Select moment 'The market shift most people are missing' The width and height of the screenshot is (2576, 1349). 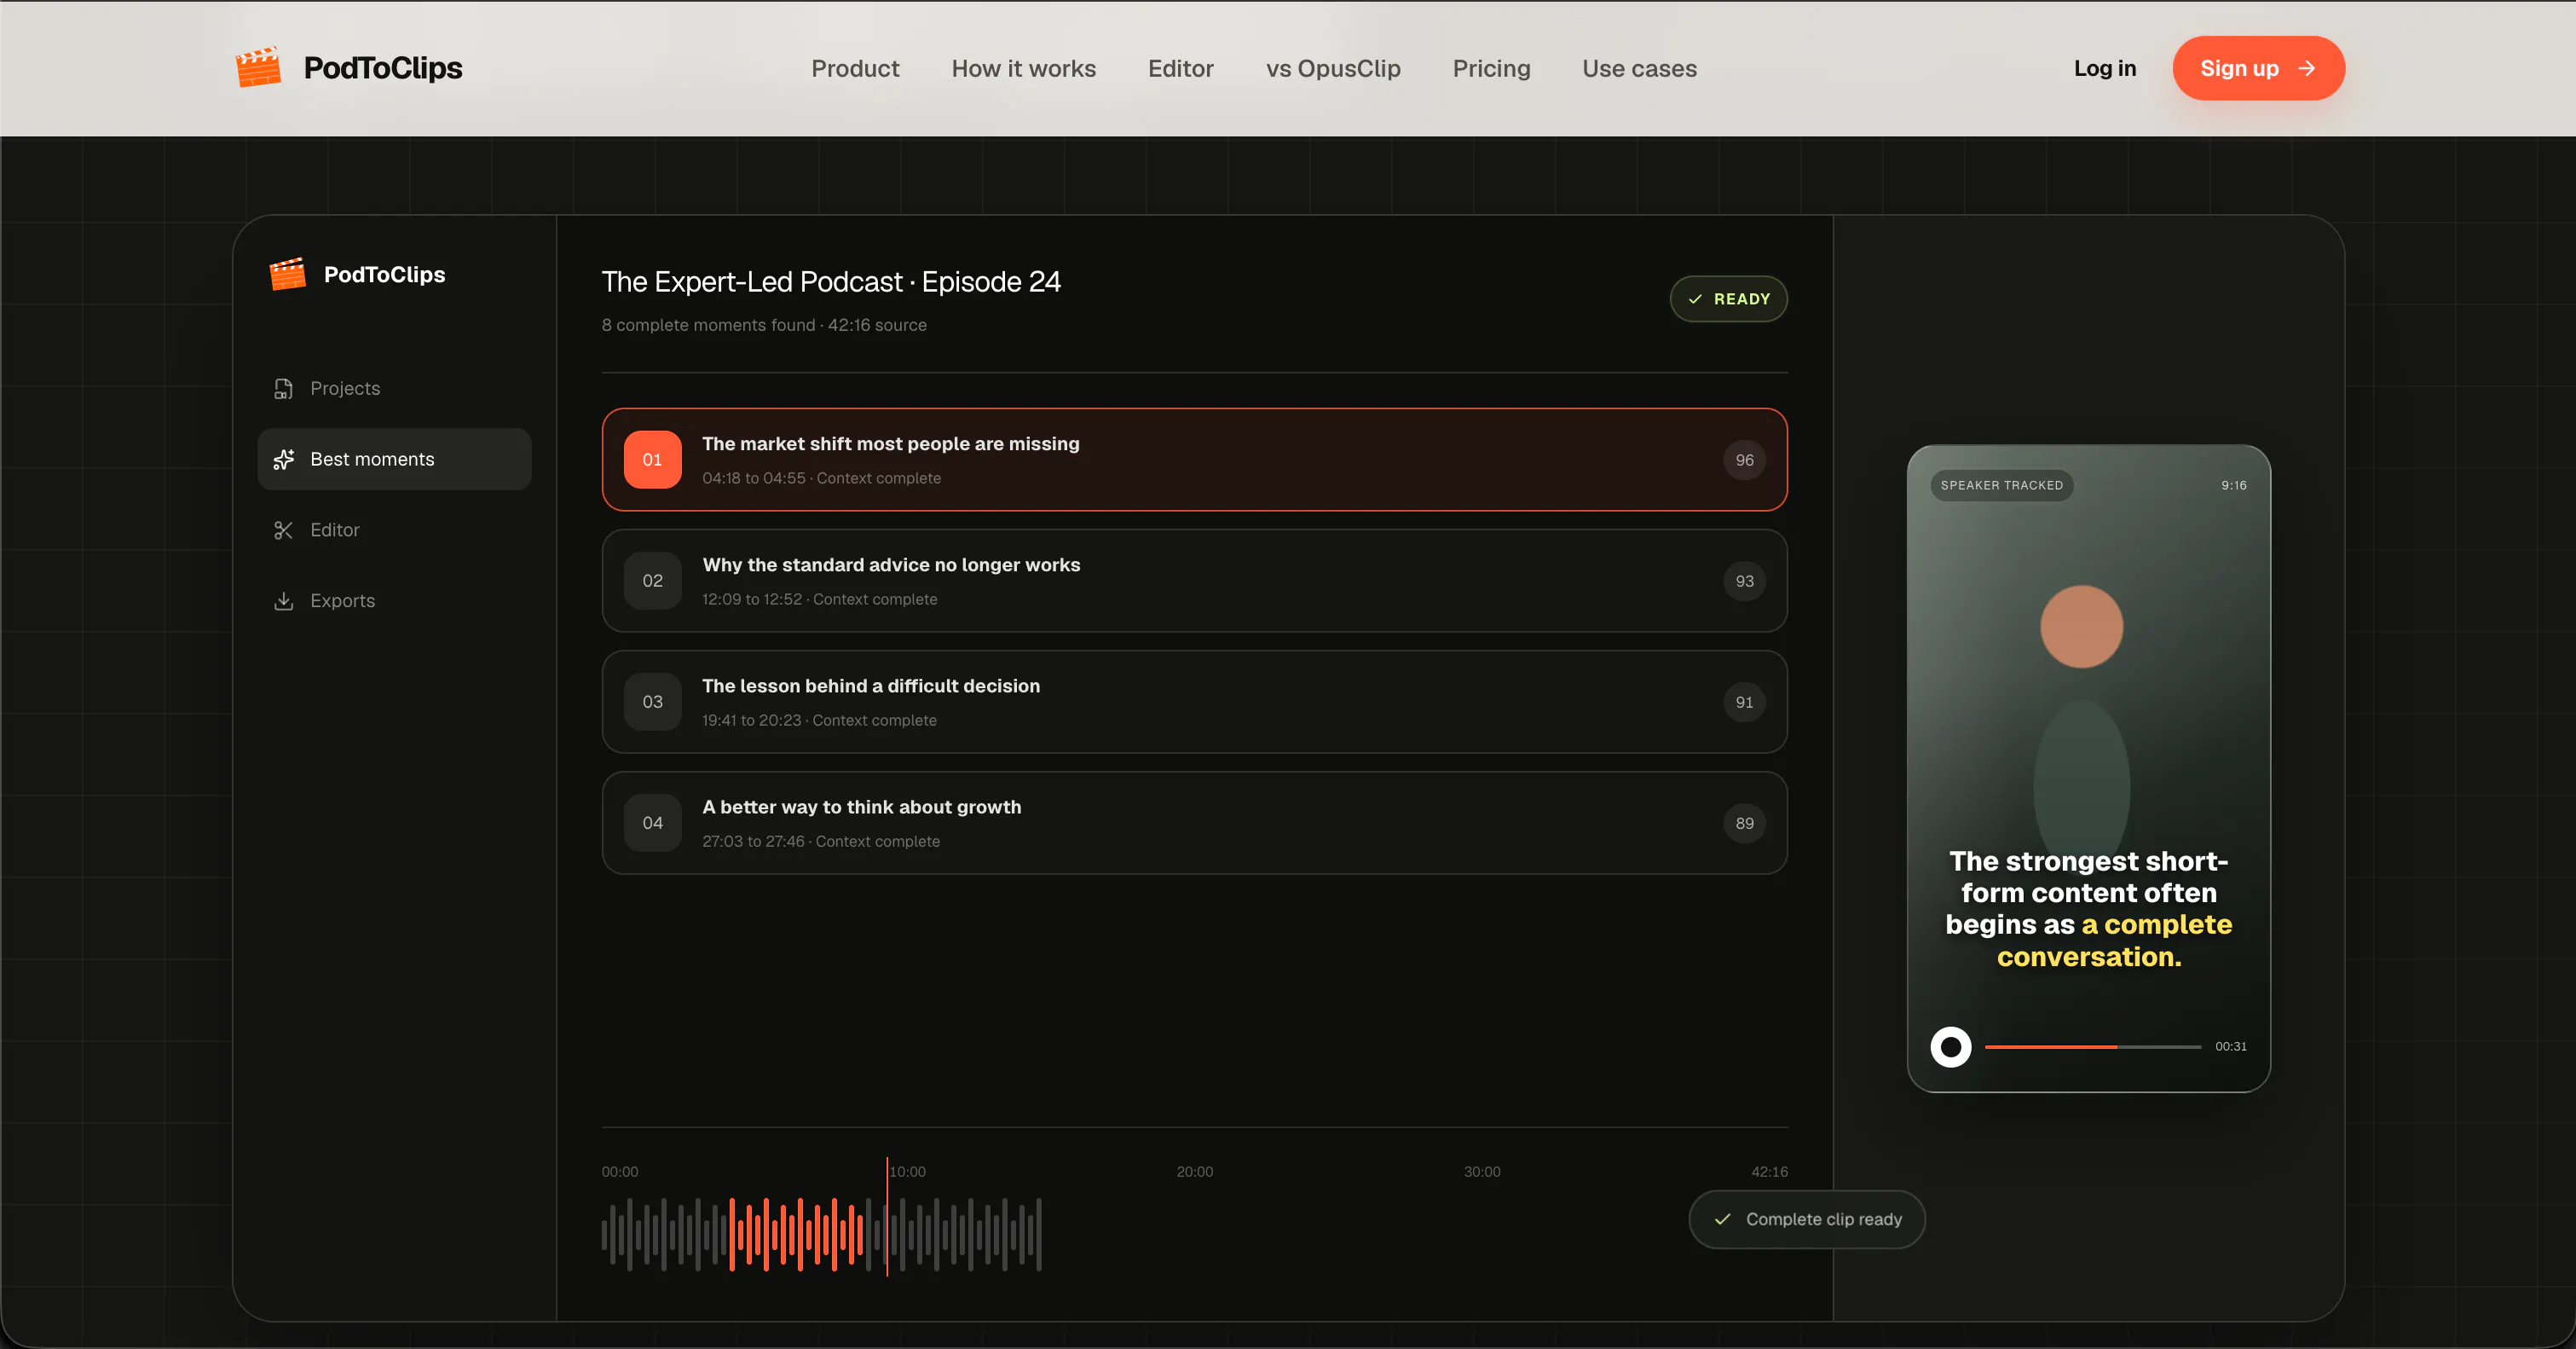[x=1194, y=459]
